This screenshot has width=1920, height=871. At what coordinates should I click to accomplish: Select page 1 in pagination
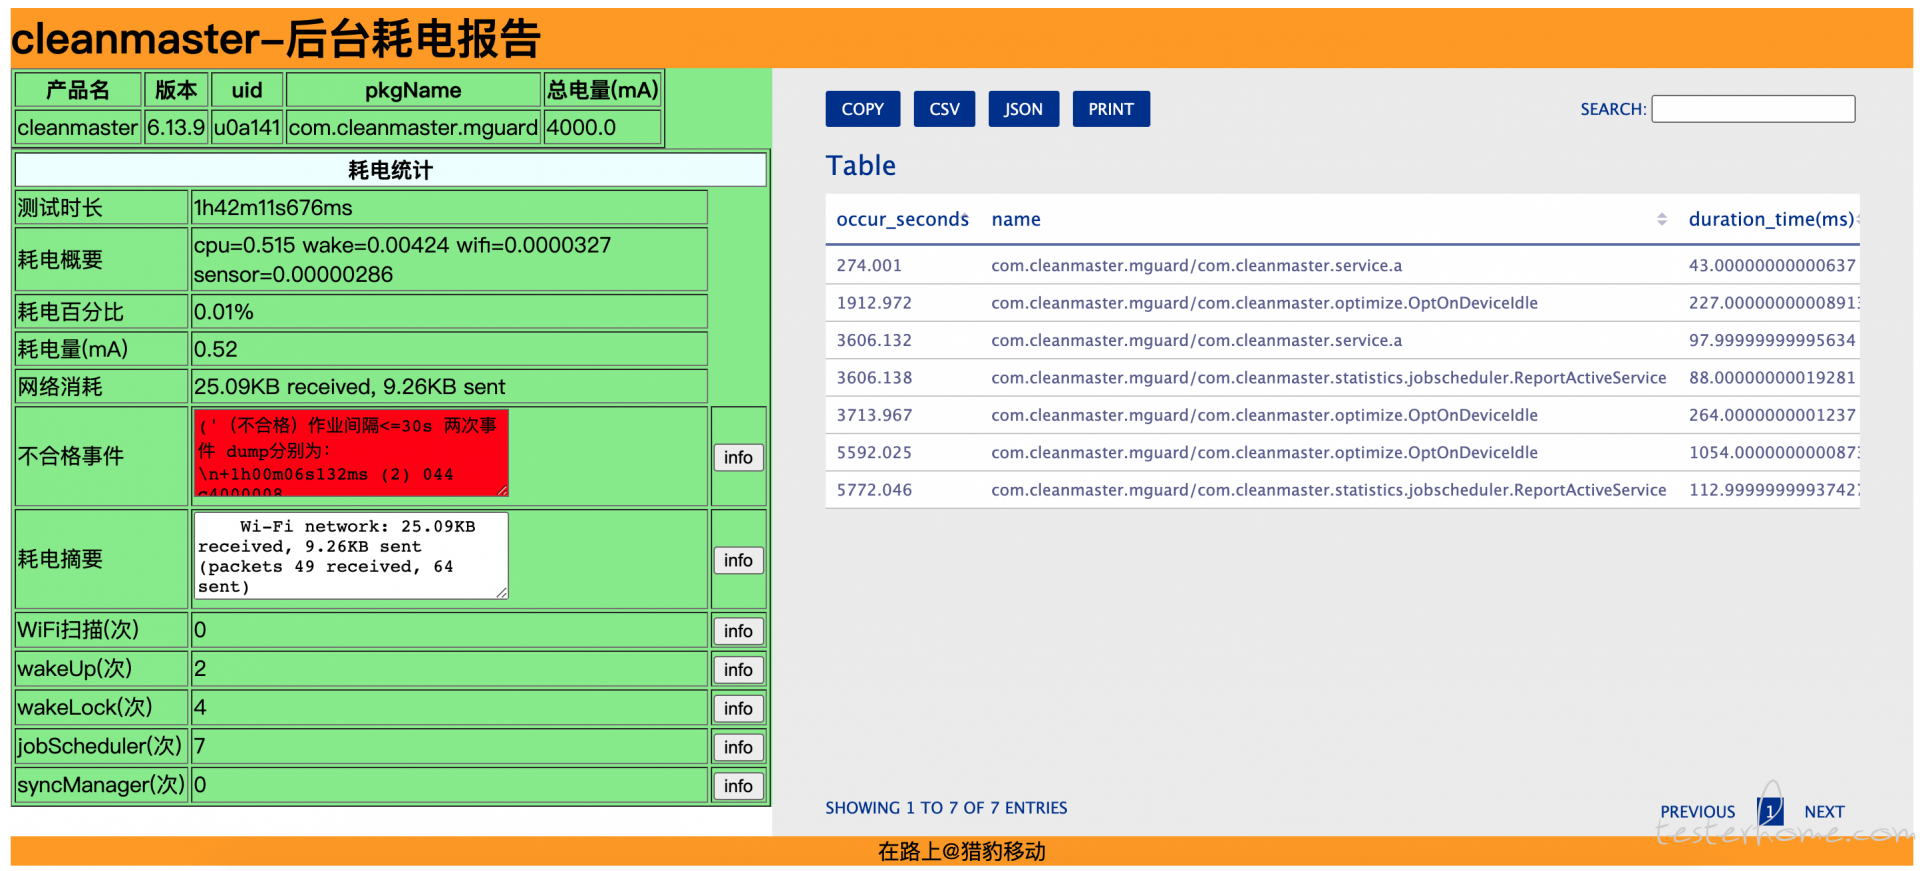click(x=1770, y=811)
